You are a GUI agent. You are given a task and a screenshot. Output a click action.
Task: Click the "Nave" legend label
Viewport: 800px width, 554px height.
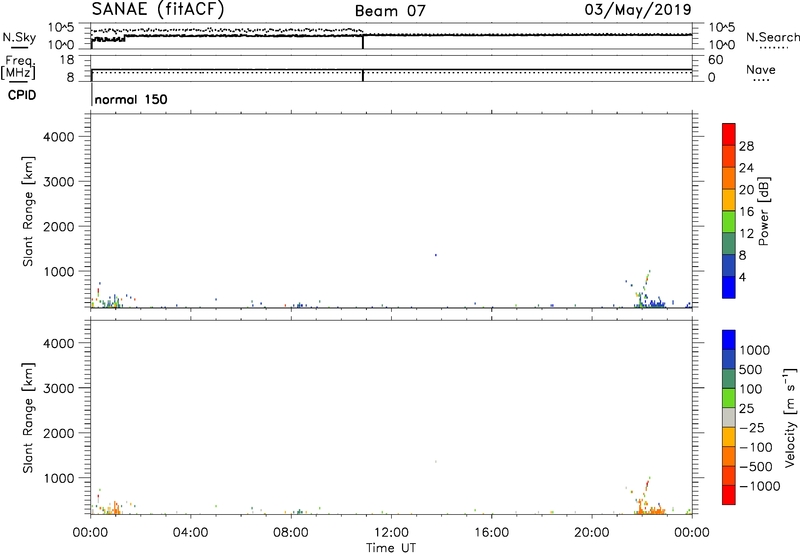click(761, 70)
